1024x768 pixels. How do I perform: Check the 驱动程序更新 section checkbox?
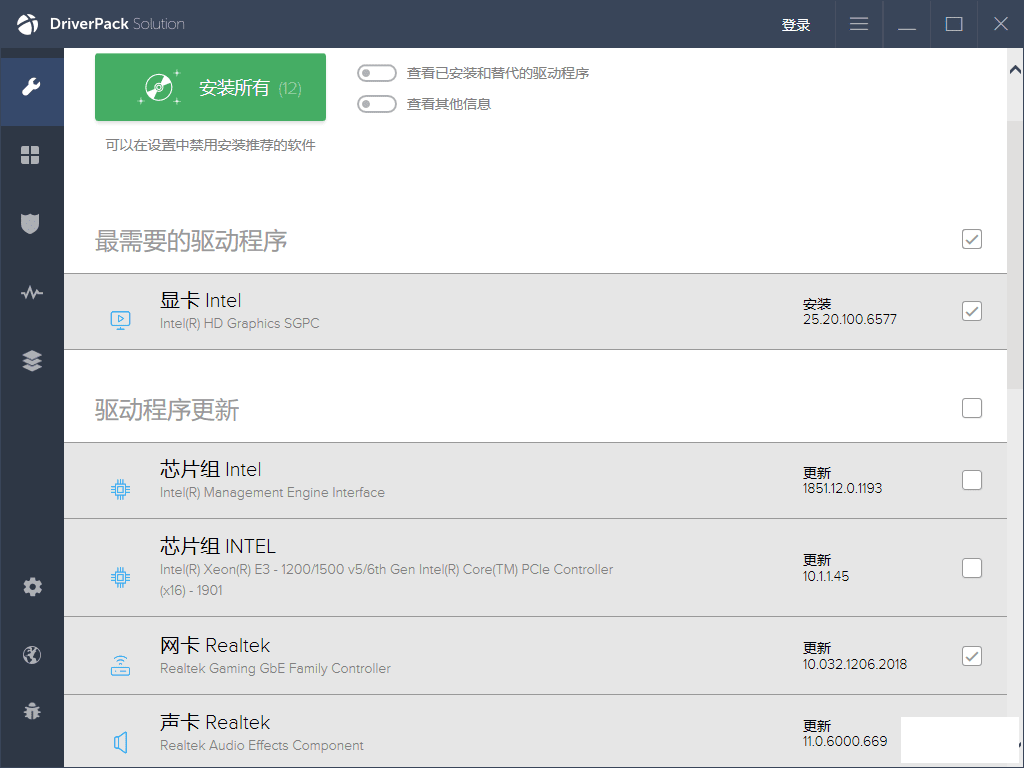(972, 408)
